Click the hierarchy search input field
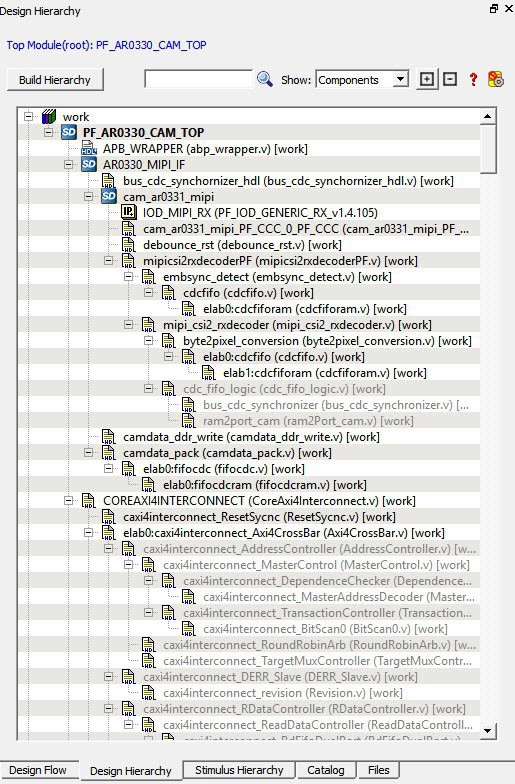 coord(198,79)
